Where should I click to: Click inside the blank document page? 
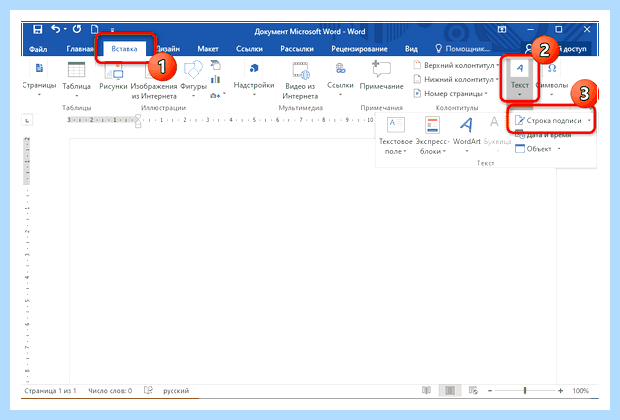pos(312,261)
